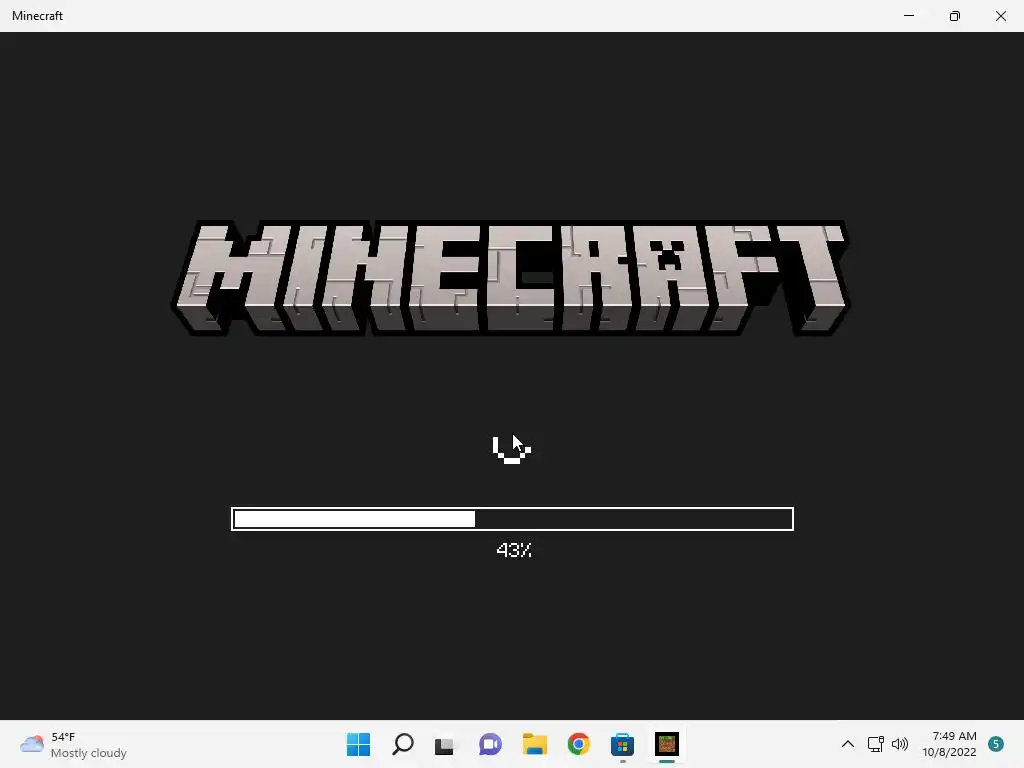
Task: Close the Minecraft window
Action: 1000,16
